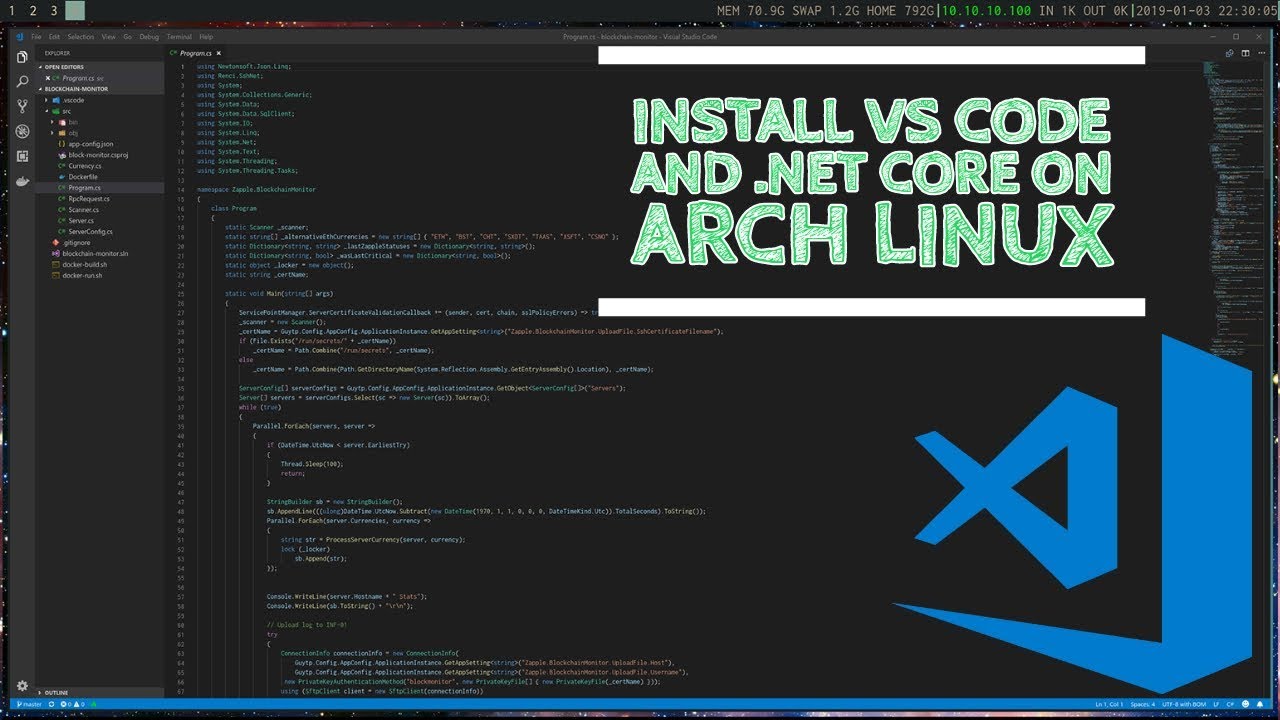
Task: Open the Source Control view
Action: (x=22, y=106)
